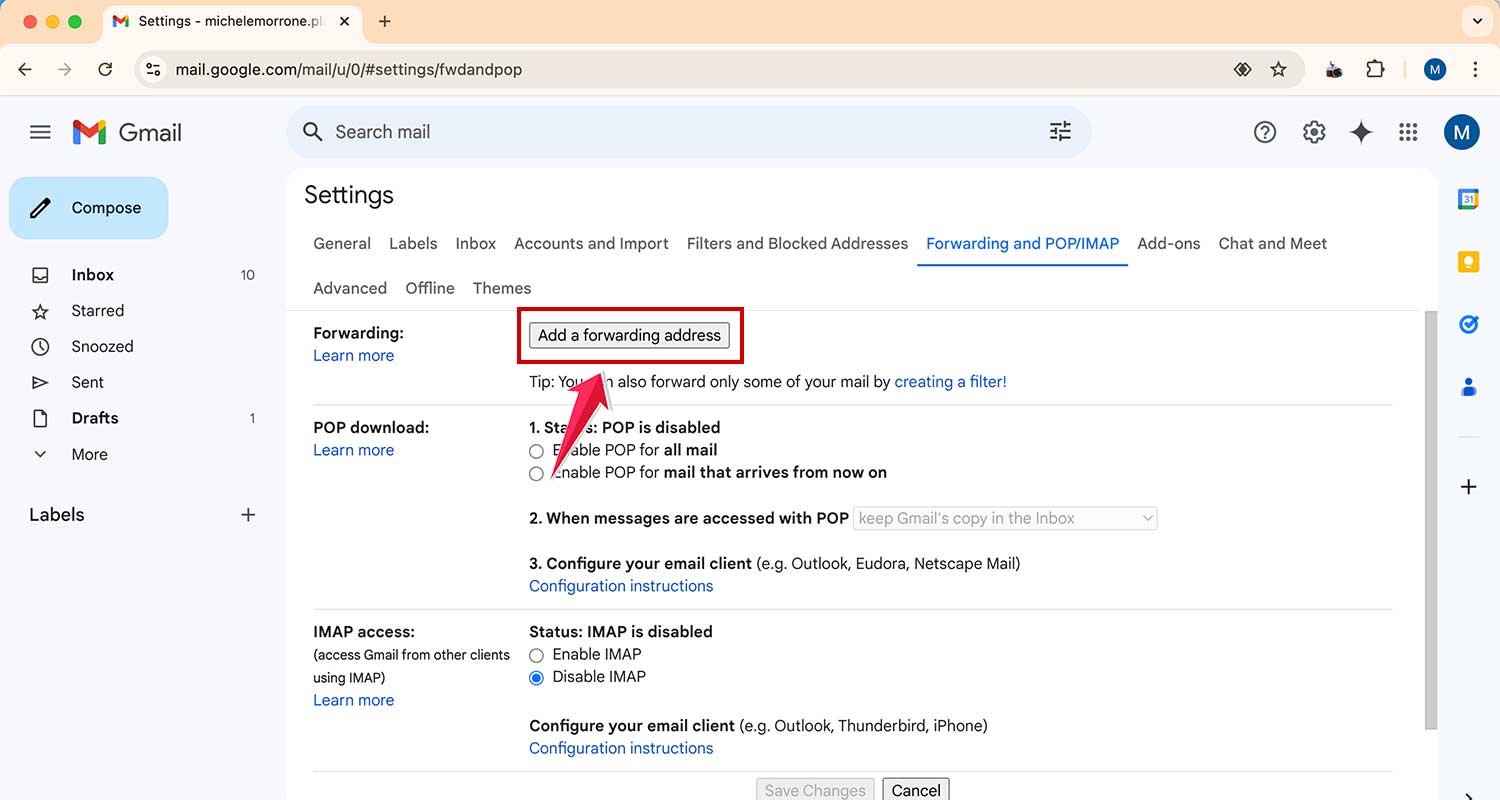Select the Compose pencil button

[x=88, y=207]
